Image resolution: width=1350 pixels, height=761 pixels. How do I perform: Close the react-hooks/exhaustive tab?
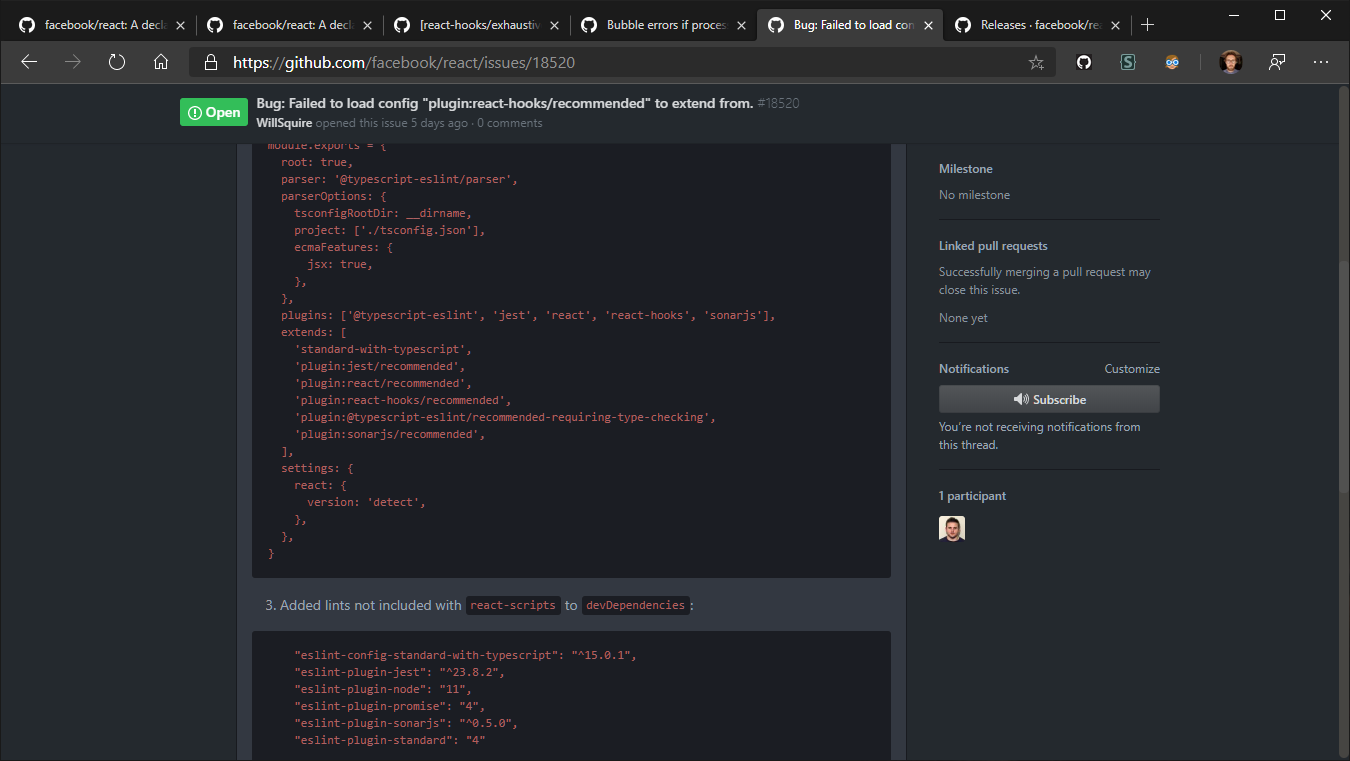tap(554, 25)
